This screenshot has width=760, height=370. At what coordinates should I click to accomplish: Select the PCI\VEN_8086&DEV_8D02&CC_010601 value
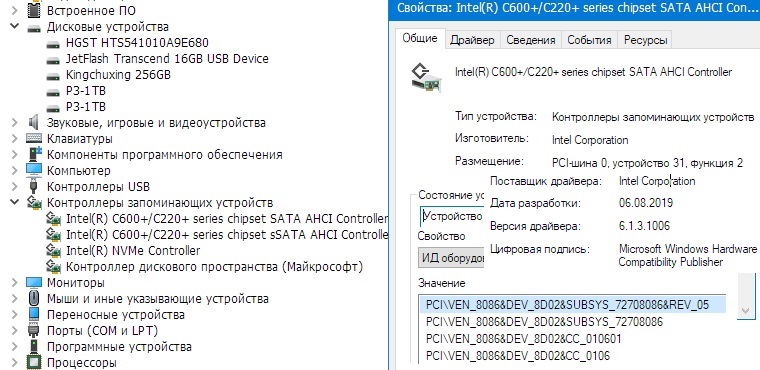523,338
